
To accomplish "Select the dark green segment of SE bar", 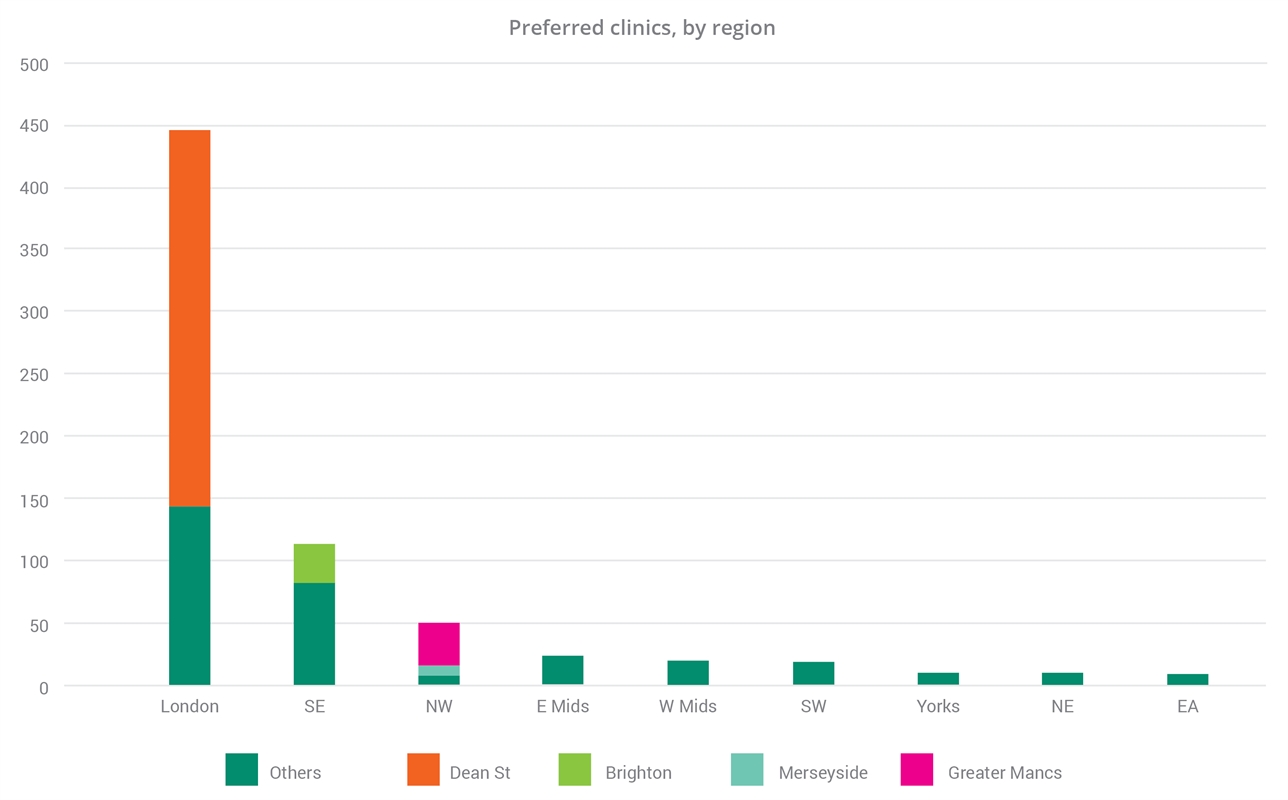I will (x=314, y=634).
